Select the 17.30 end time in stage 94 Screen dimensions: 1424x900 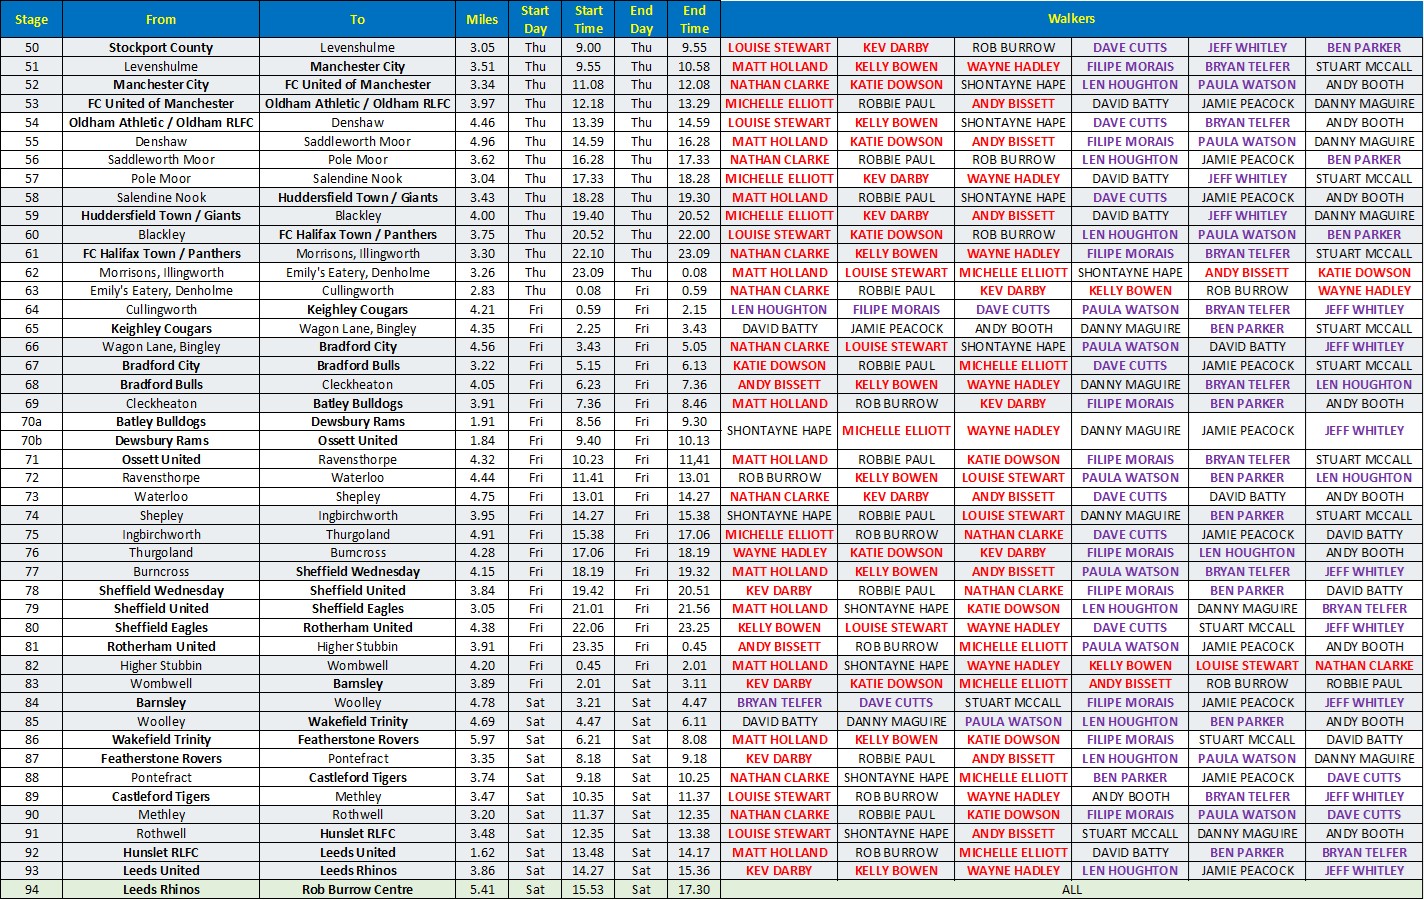694,889
